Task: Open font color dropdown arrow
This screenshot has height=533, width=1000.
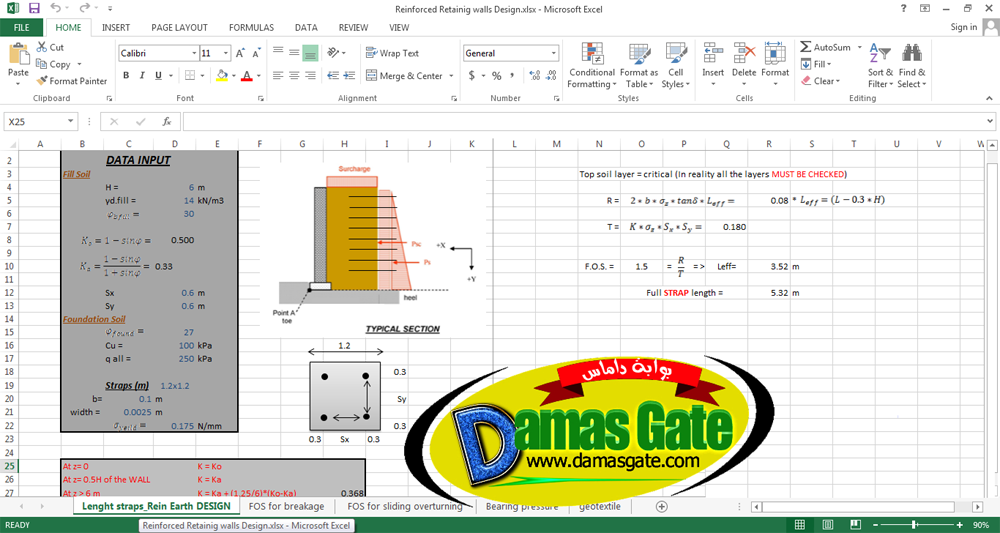Action: coord(258,75)
